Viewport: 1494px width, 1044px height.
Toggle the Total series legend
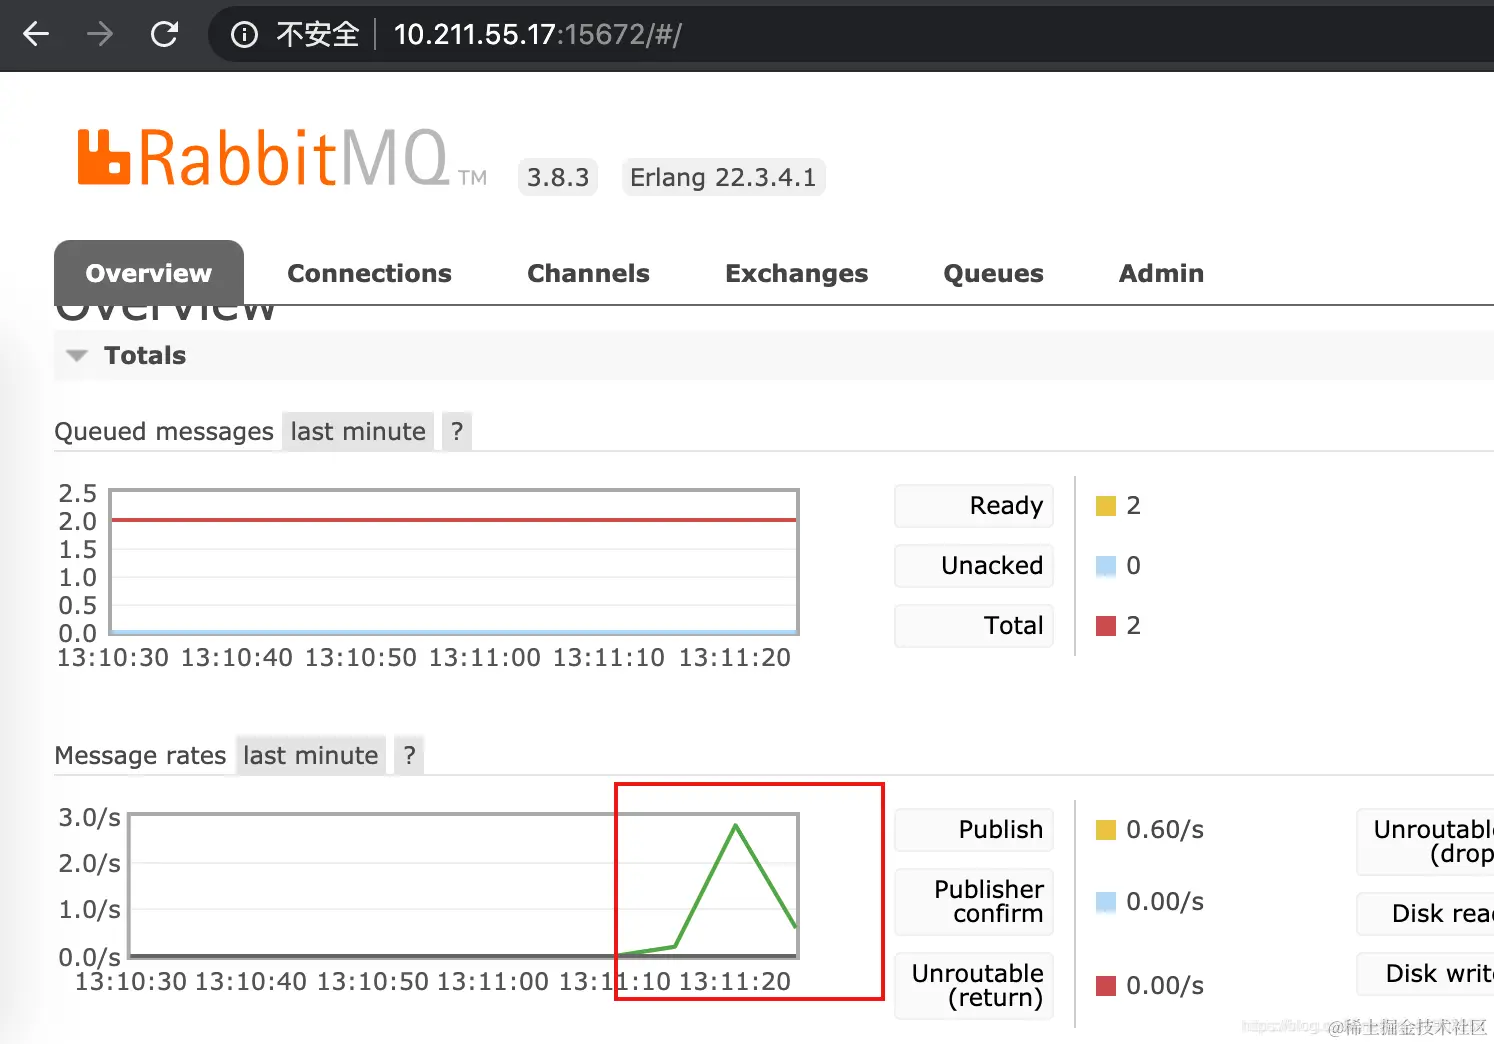(974, 625)
